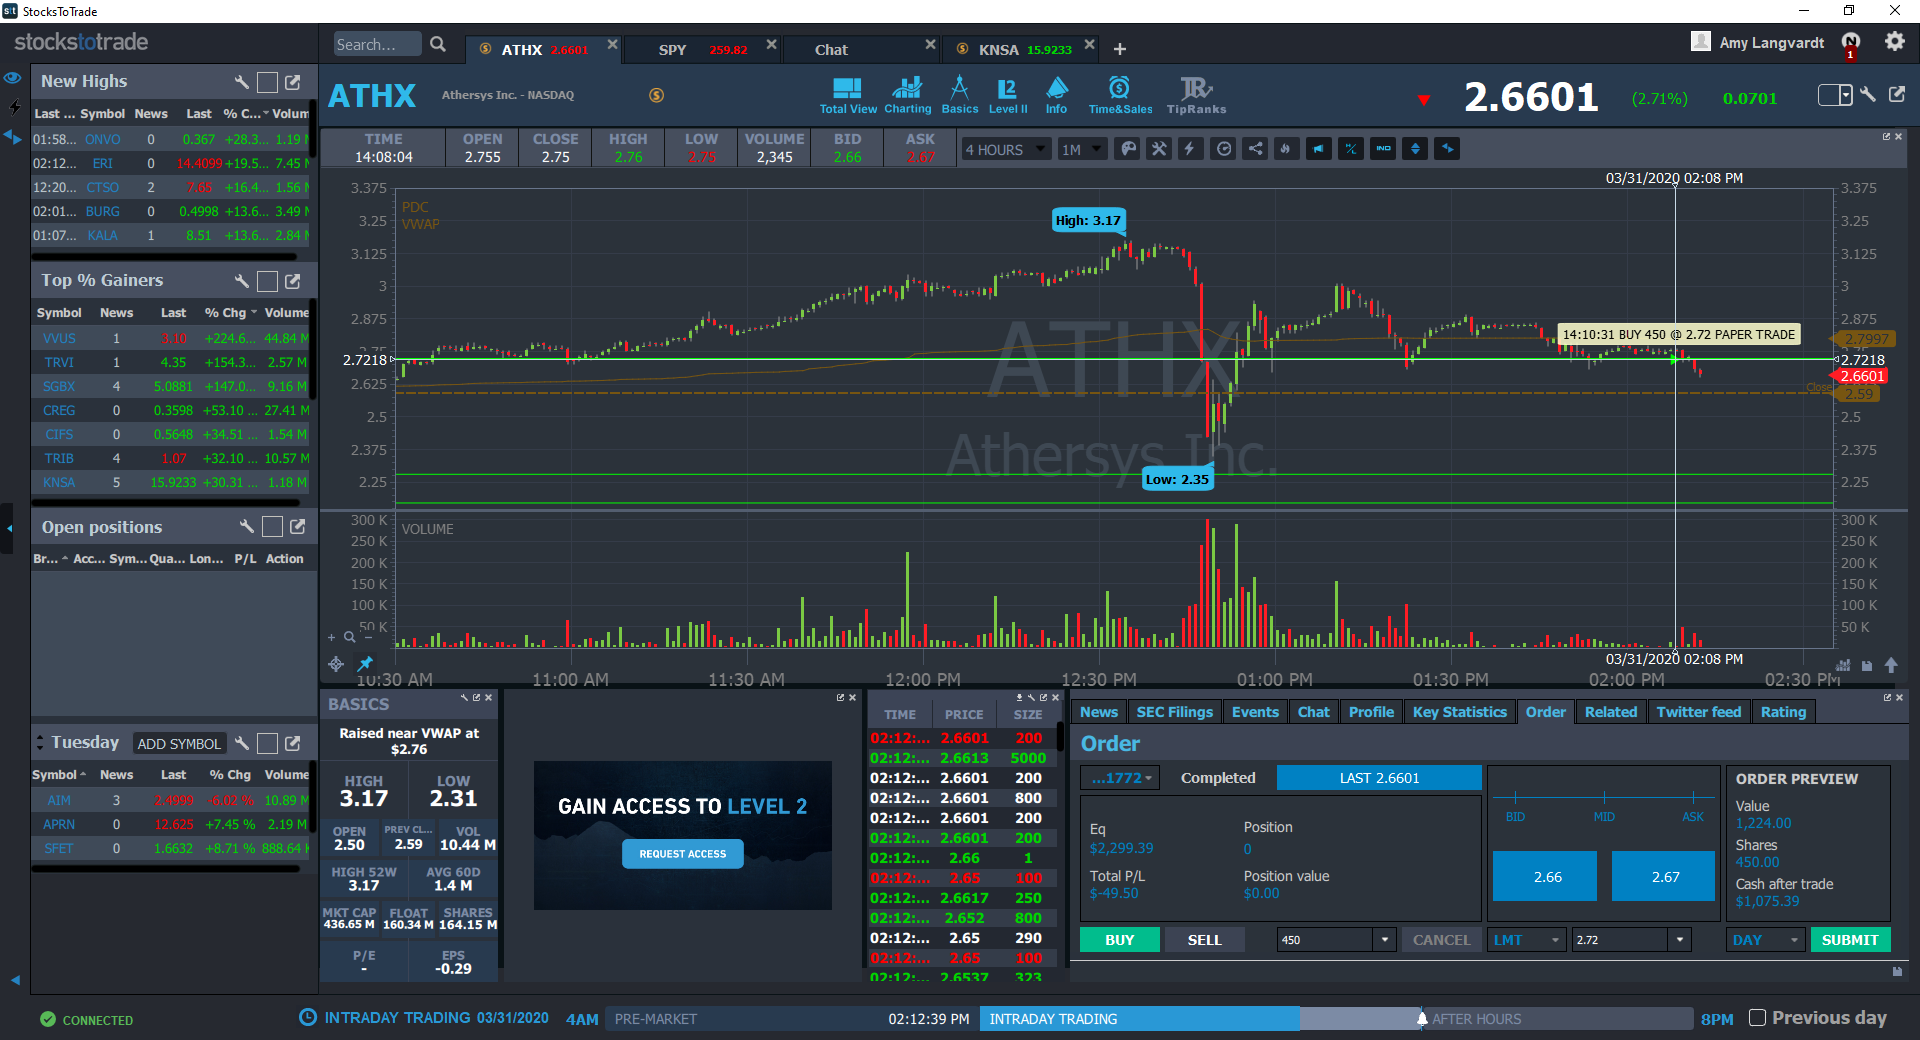
Task: Open the 1M interval dropdown
Action: coord(1082,150)
